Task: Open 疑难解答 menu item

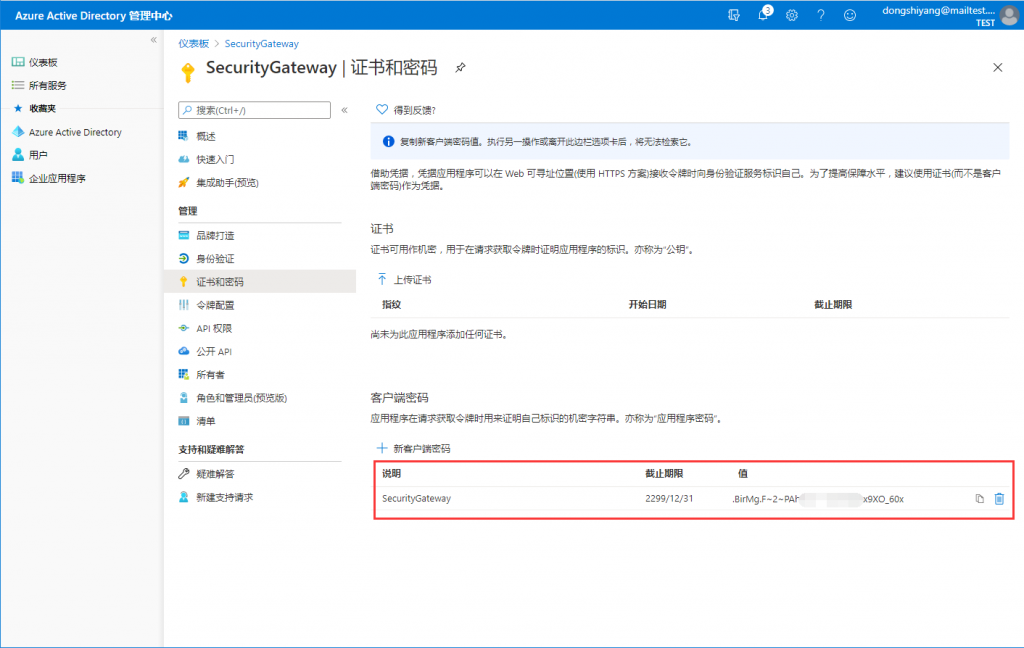Action: click(x=215, y=474)
